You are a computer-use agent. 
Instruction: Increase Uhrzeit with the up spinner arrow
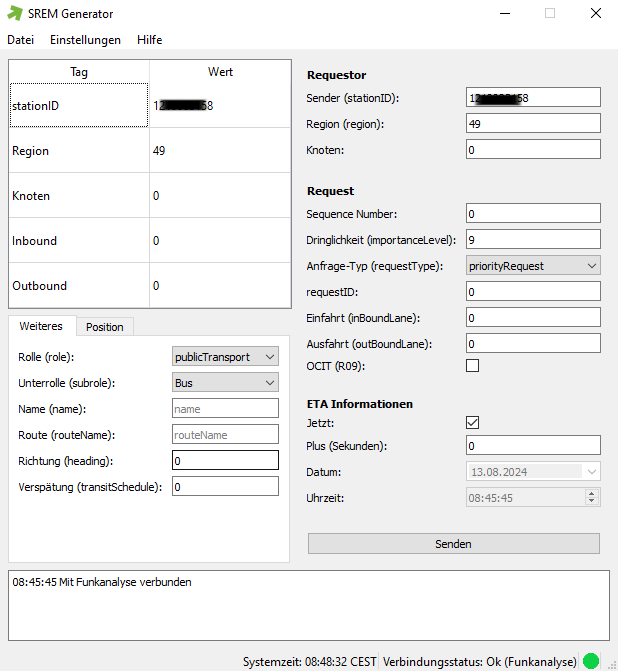pyautogui.click(x=591, y=493)
